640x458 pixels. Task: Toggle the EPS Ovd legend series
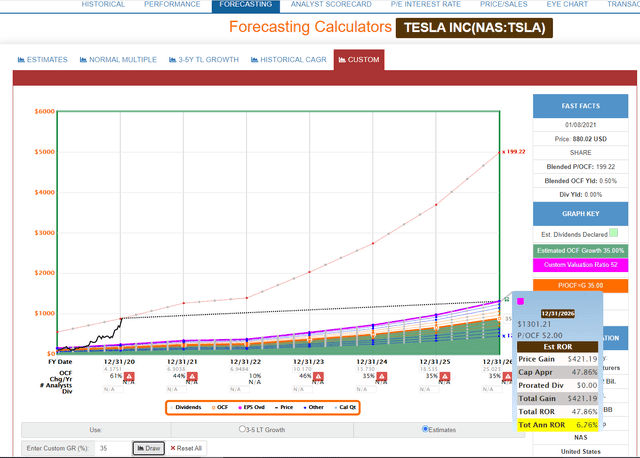pyautogui.click(x=252, y=407)
